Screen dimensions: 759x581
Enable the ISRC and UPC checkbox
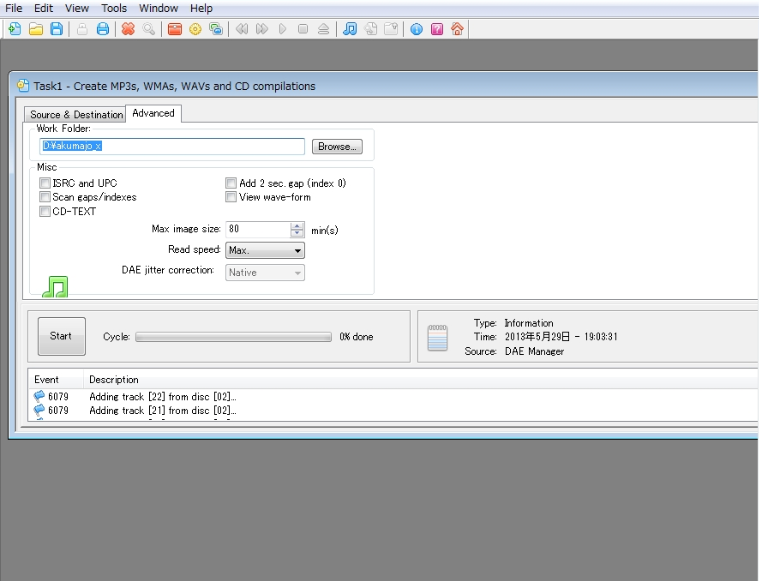[45, 183]
